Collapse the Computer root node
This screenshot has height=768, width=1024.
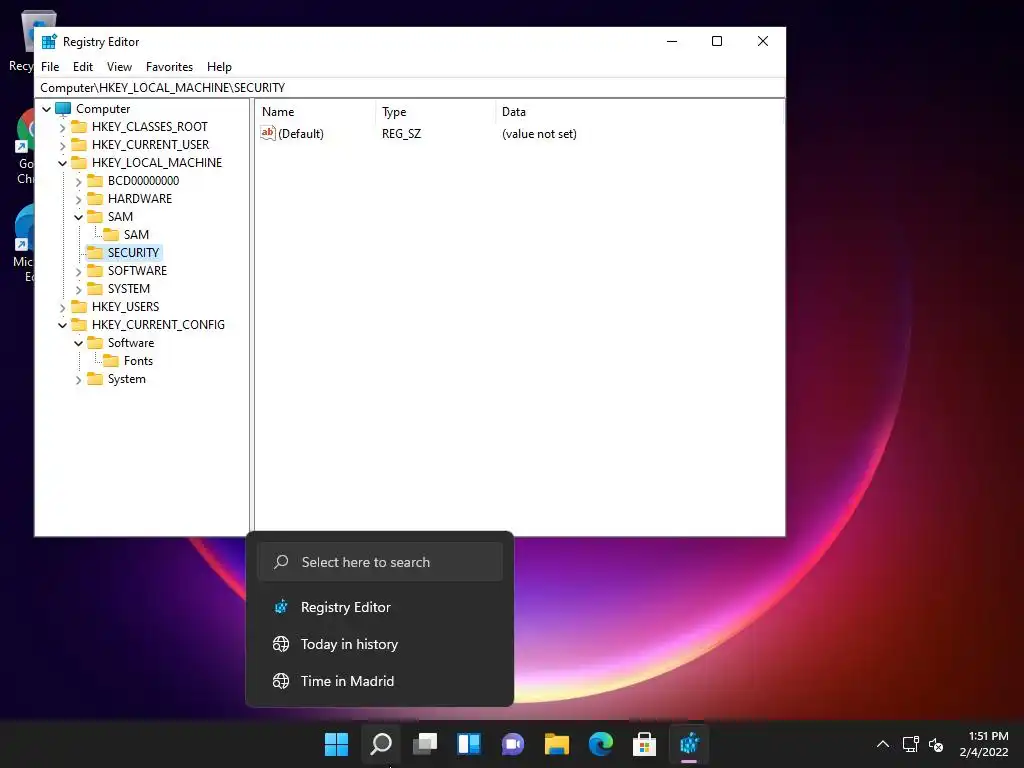click(46, 109)
